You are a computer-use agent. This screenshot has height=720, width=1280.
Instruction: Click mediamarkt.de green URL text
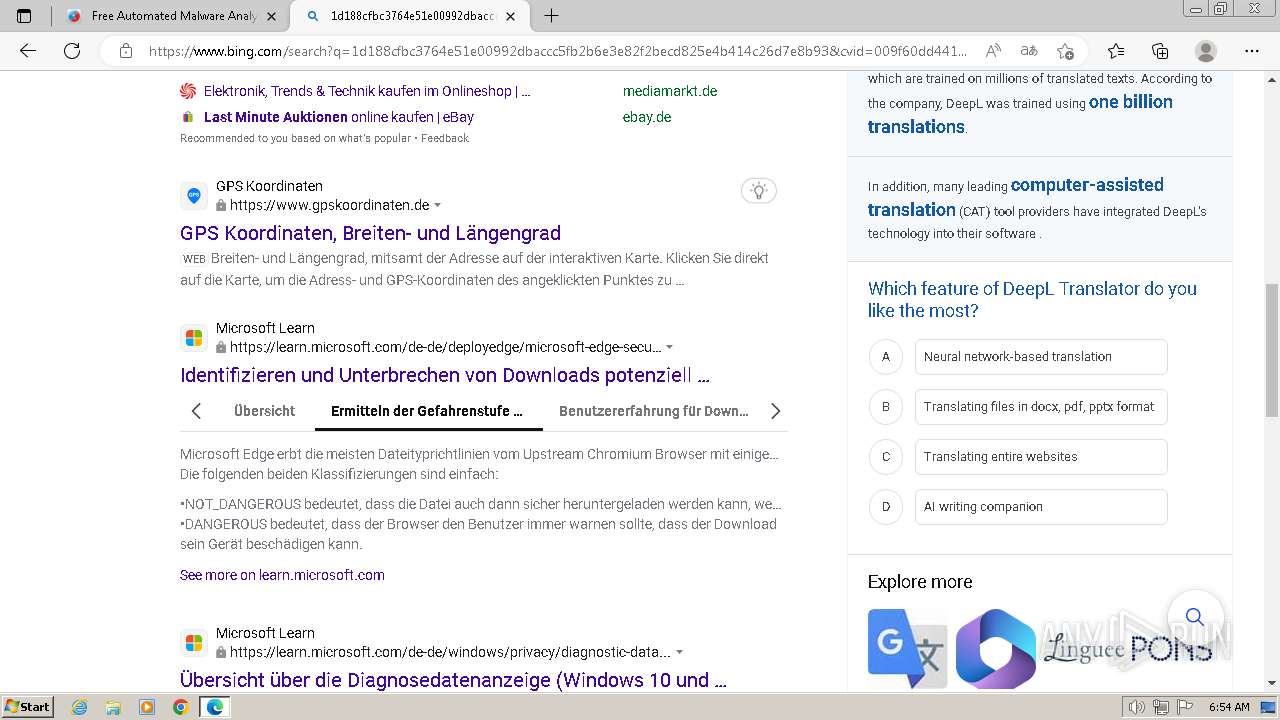pyautogui.click(x=670, y=91)
